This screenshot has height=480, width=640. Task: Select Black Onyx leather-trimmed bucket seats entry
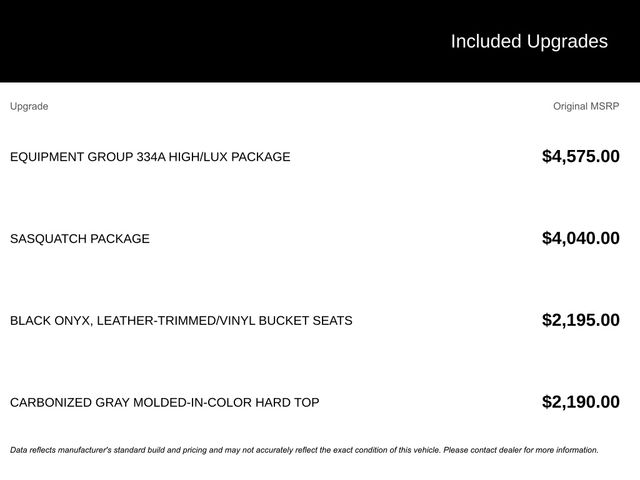point(181,320)
